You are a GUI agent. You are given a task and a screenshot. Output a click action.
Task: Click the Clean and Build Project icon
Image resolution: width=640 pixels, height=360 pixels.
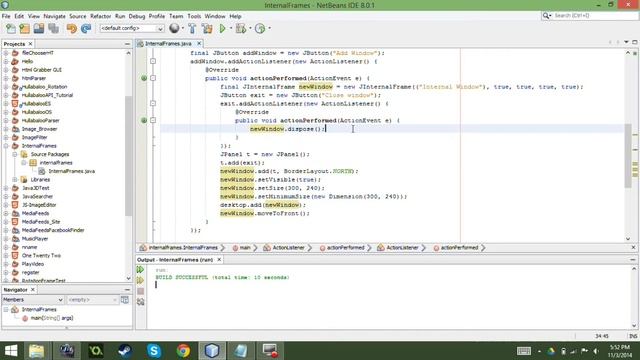click(207, 29)
